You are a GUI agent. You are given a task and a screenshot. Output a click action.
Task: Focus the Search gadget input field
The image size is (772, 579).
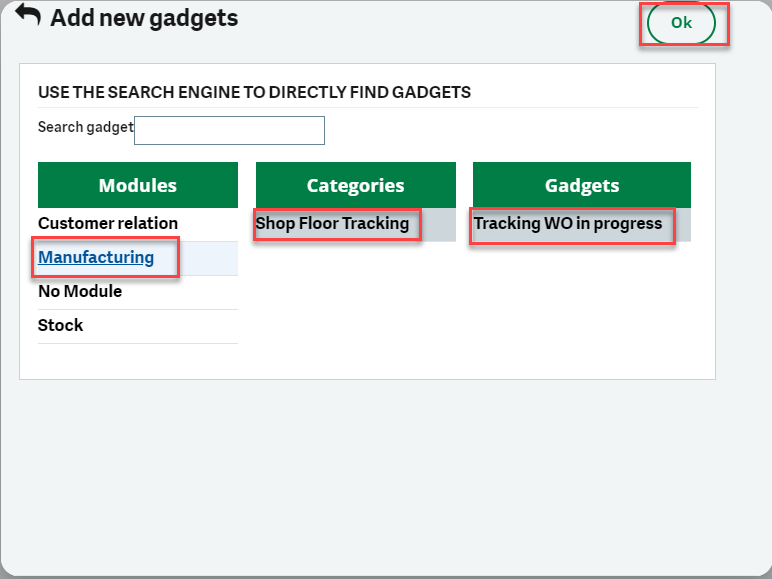coord(229,130)
